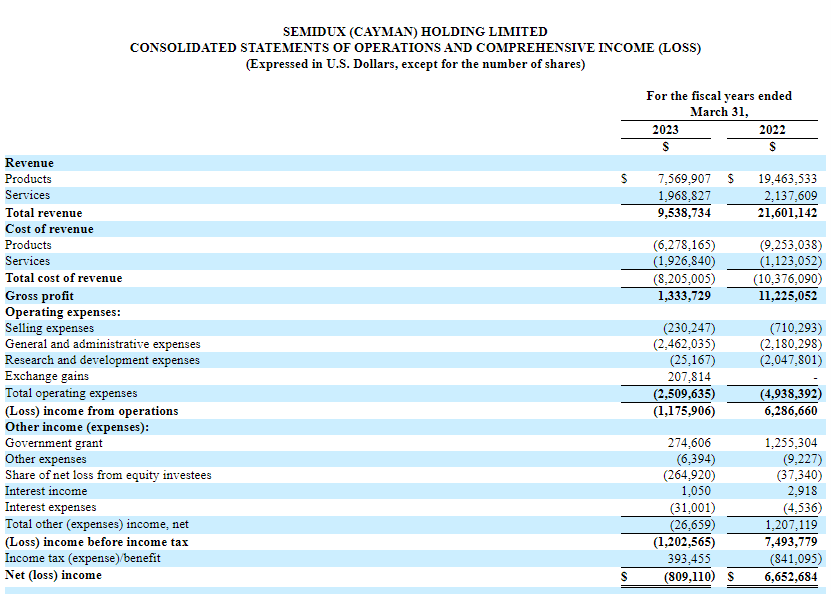Click the "Selling expenses" label
This screenshot has height=594, width=831.
[49, 328]
